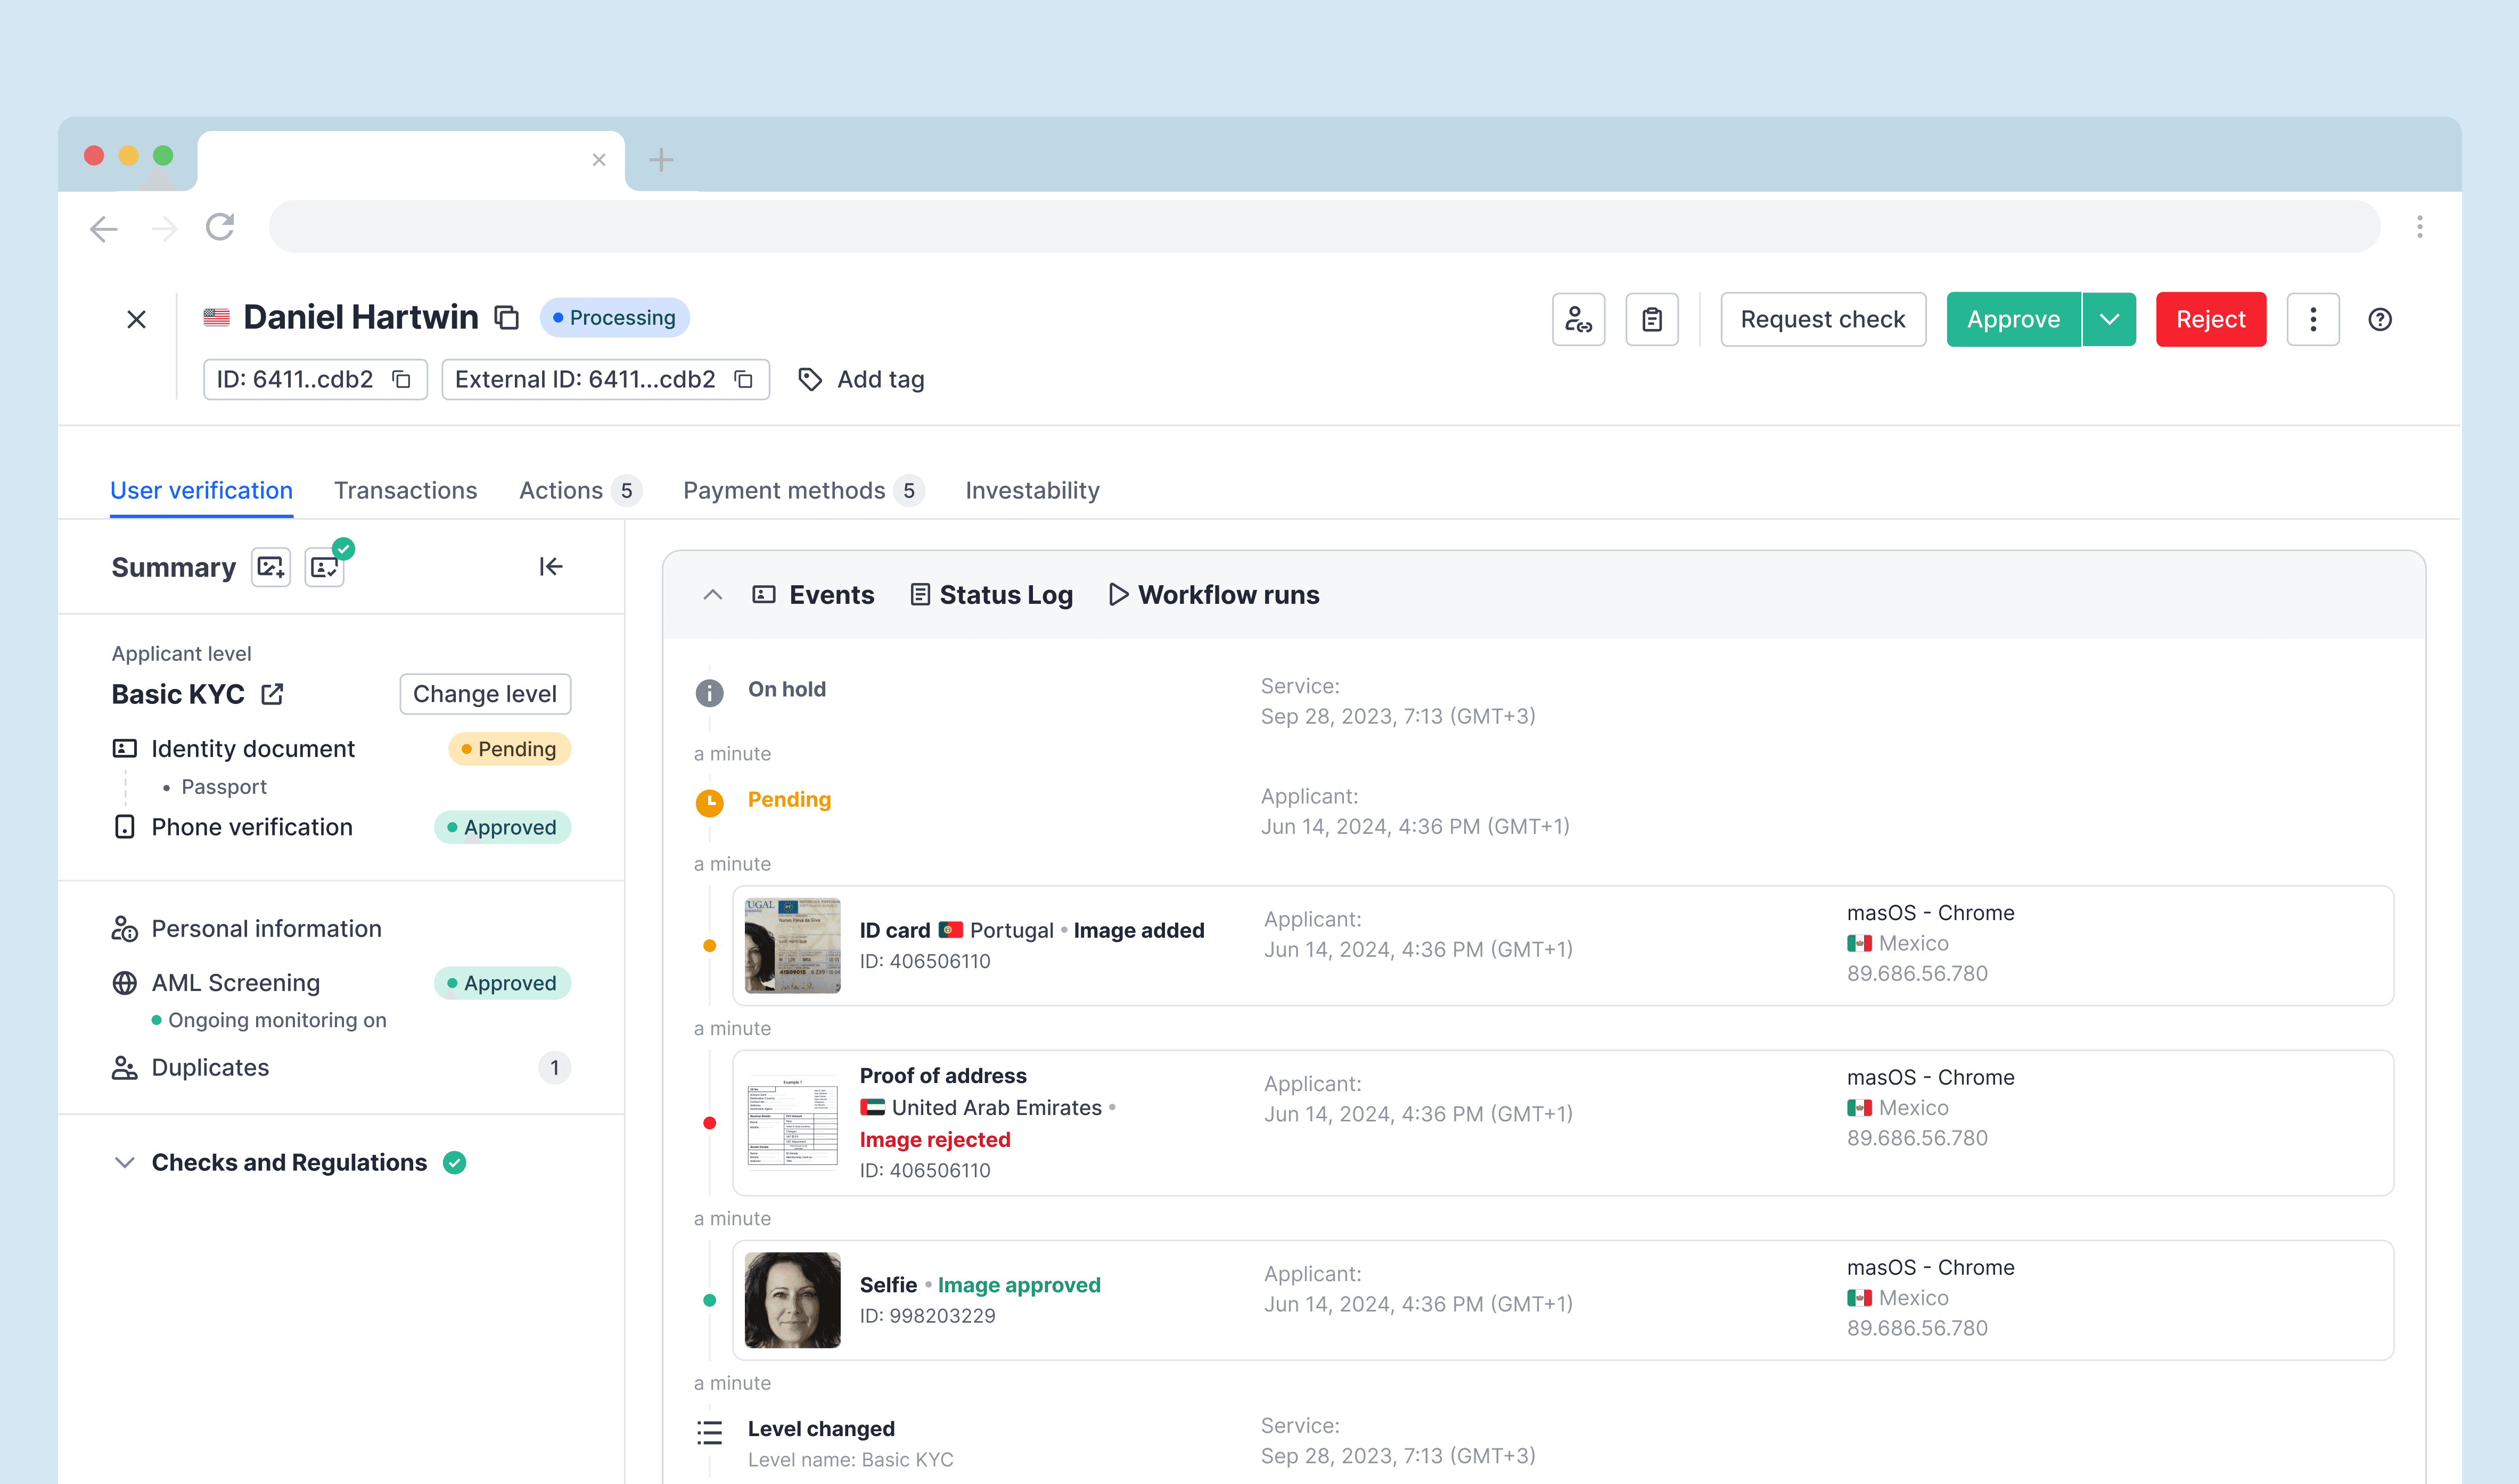Click the Add tag link
Screen dimensions: 2519x1484
coord(880,380)
